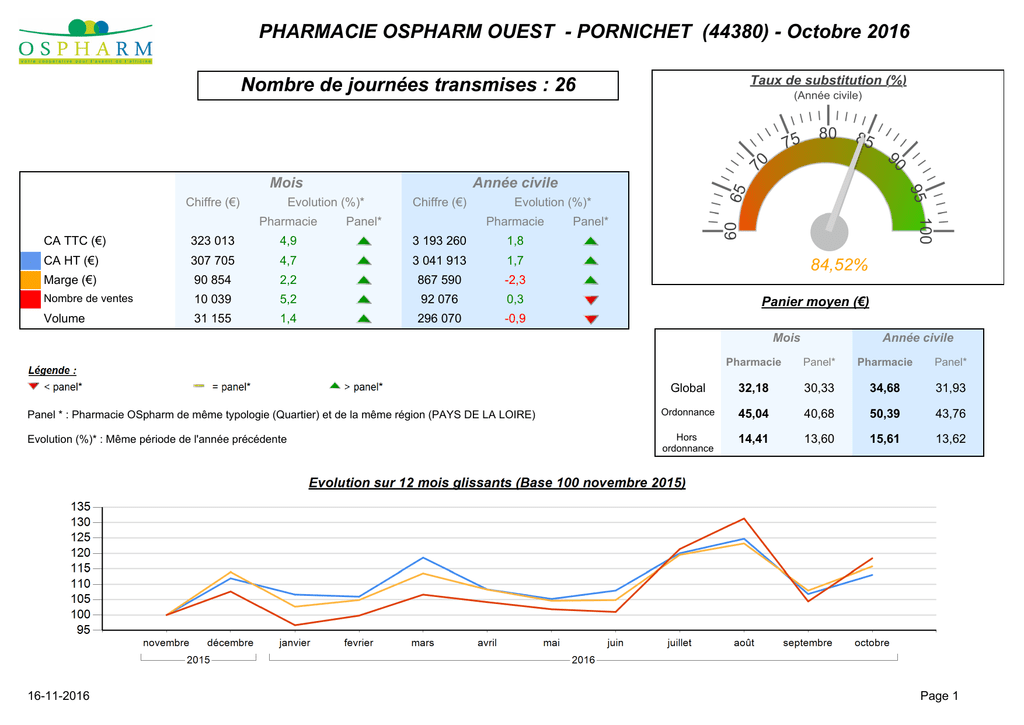
Task: Click Ordonnance monthly basket value 45,04
Action: (x=753, y=414)
